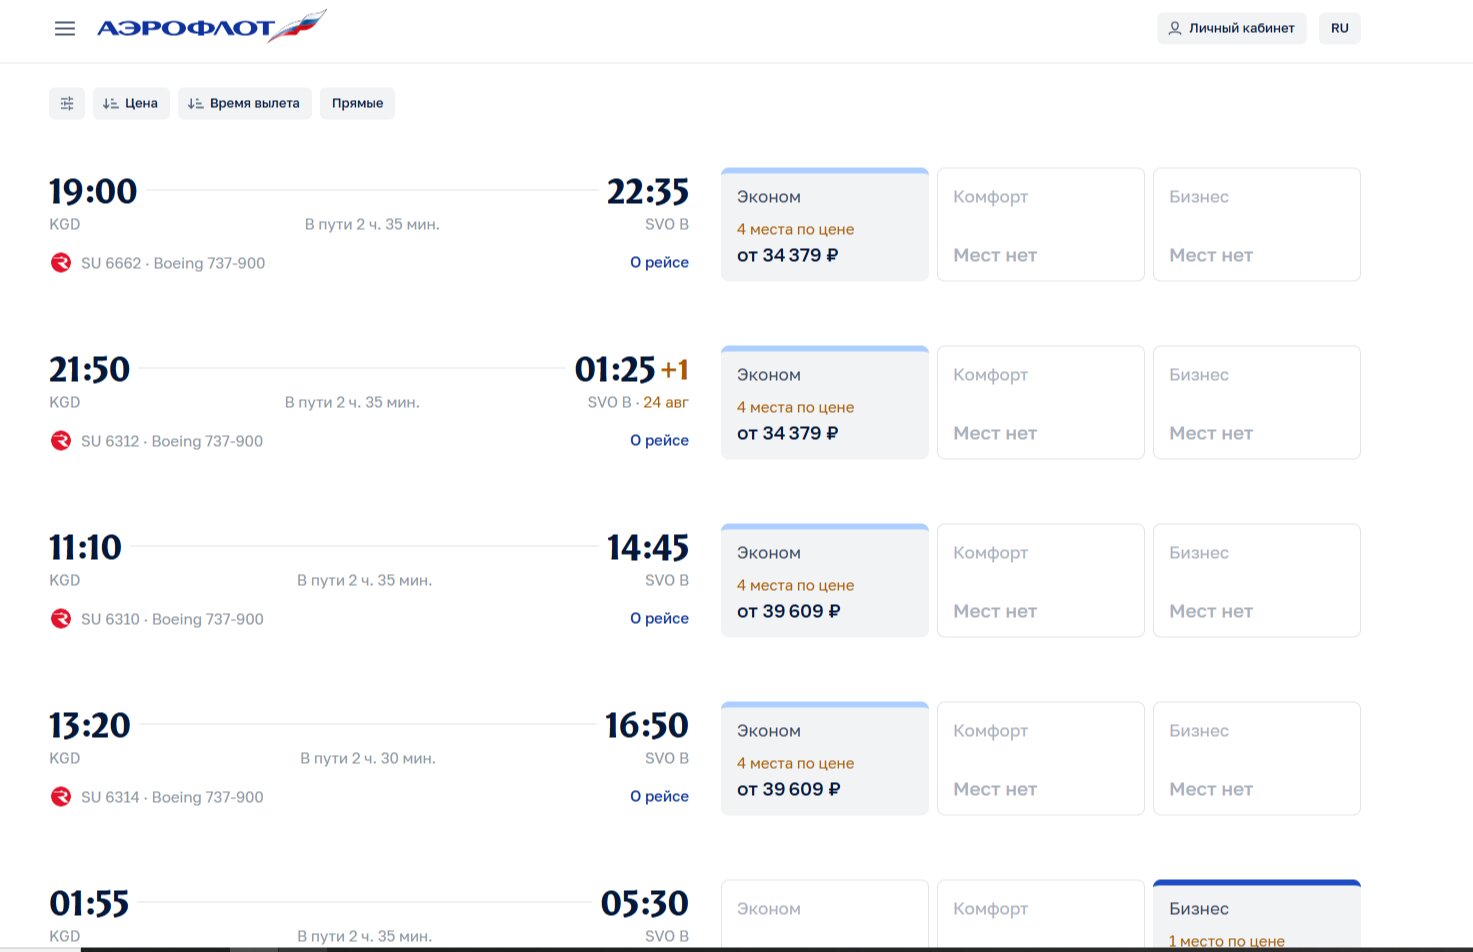
Task: Open О рейсе link for SU 6312
Action: click(x=659, y=440)
